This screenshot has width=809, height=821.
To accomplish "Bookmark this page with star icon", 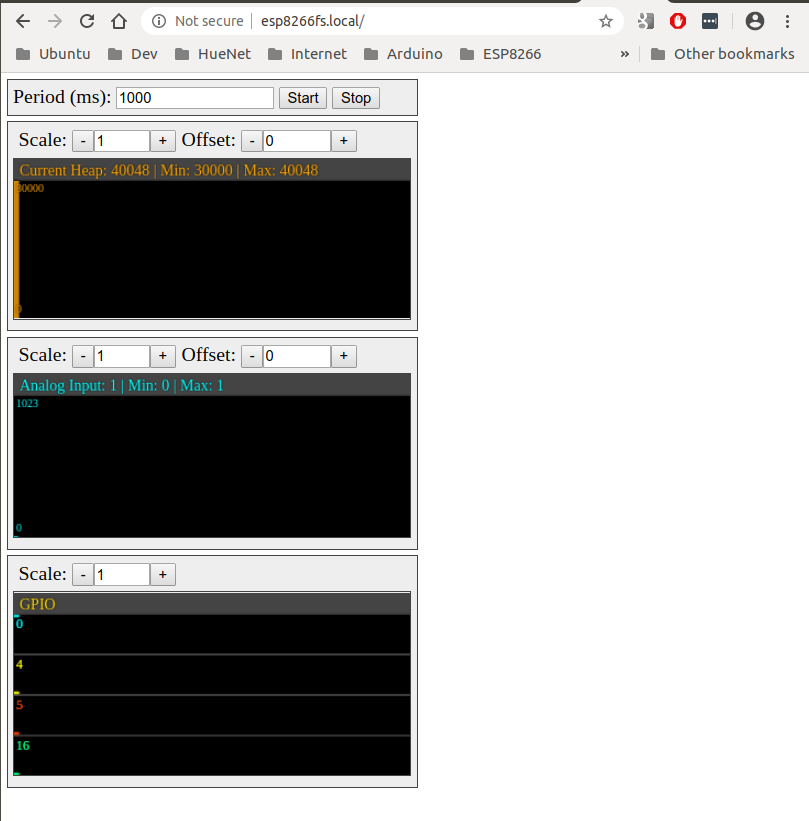I will 605,21.
